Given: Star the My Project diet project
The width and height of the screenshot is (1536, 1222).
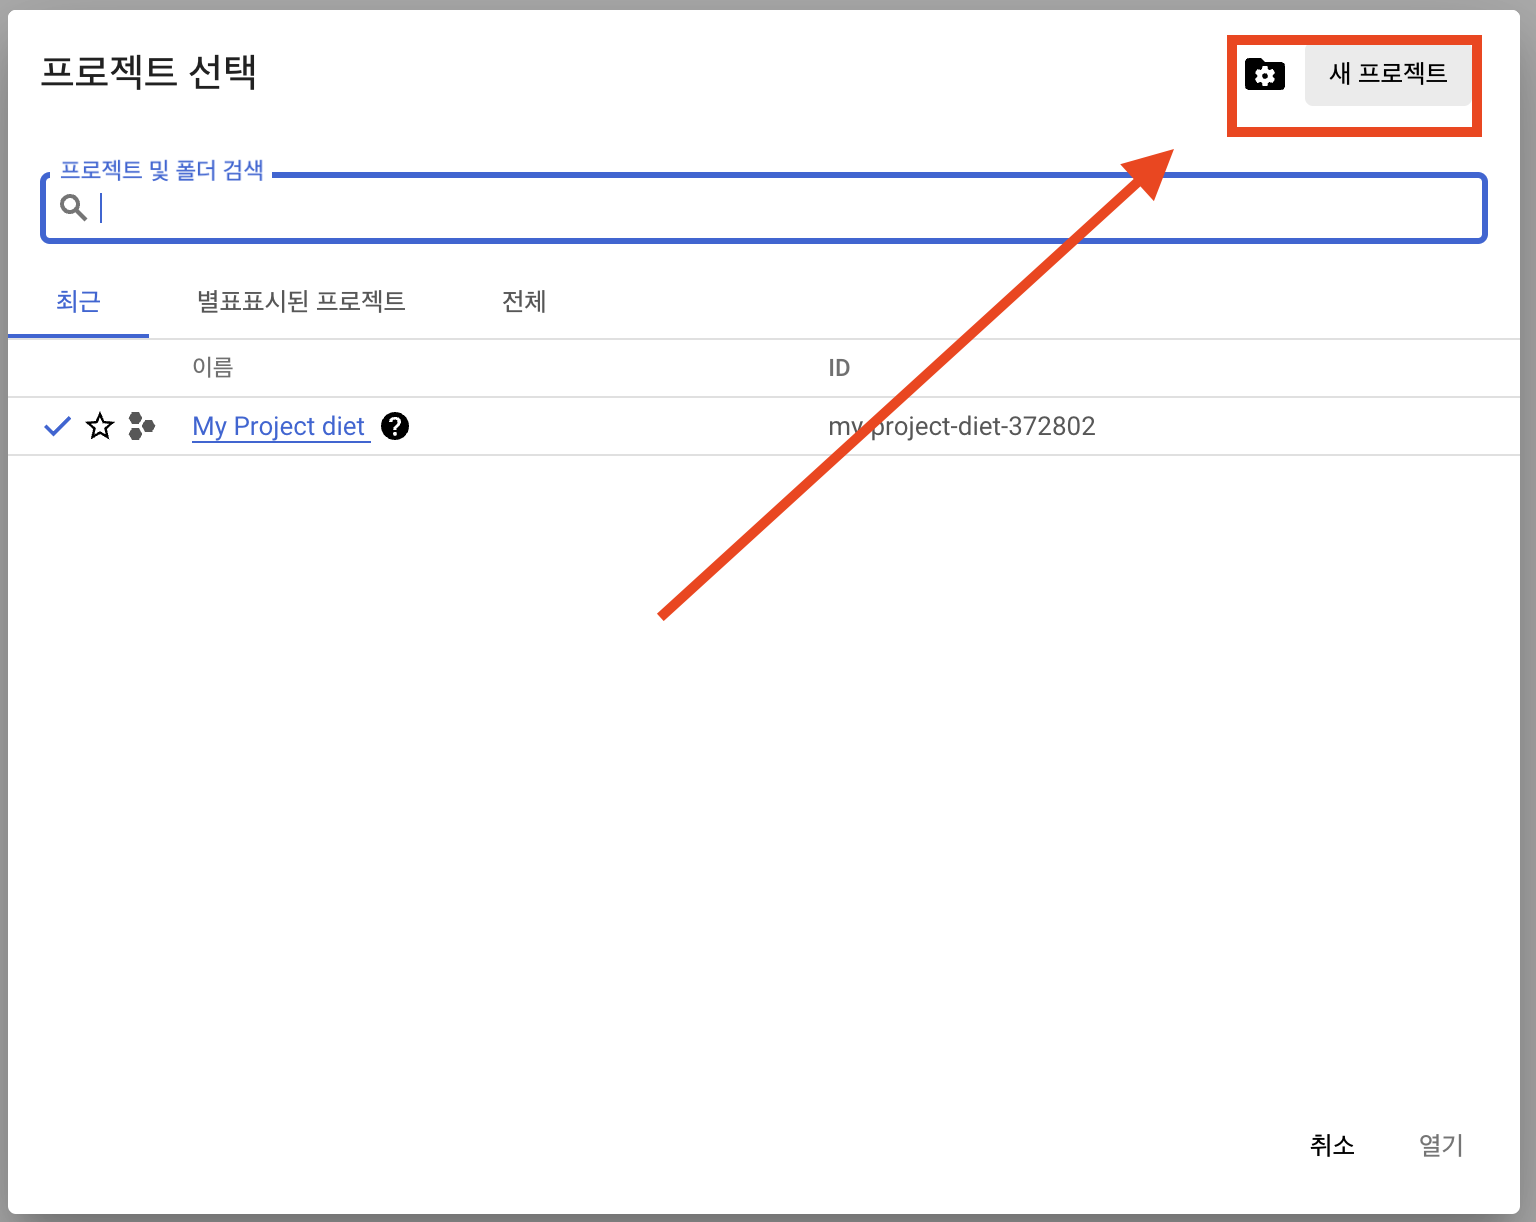Looking at the screenshot, I should coord(100,427).
